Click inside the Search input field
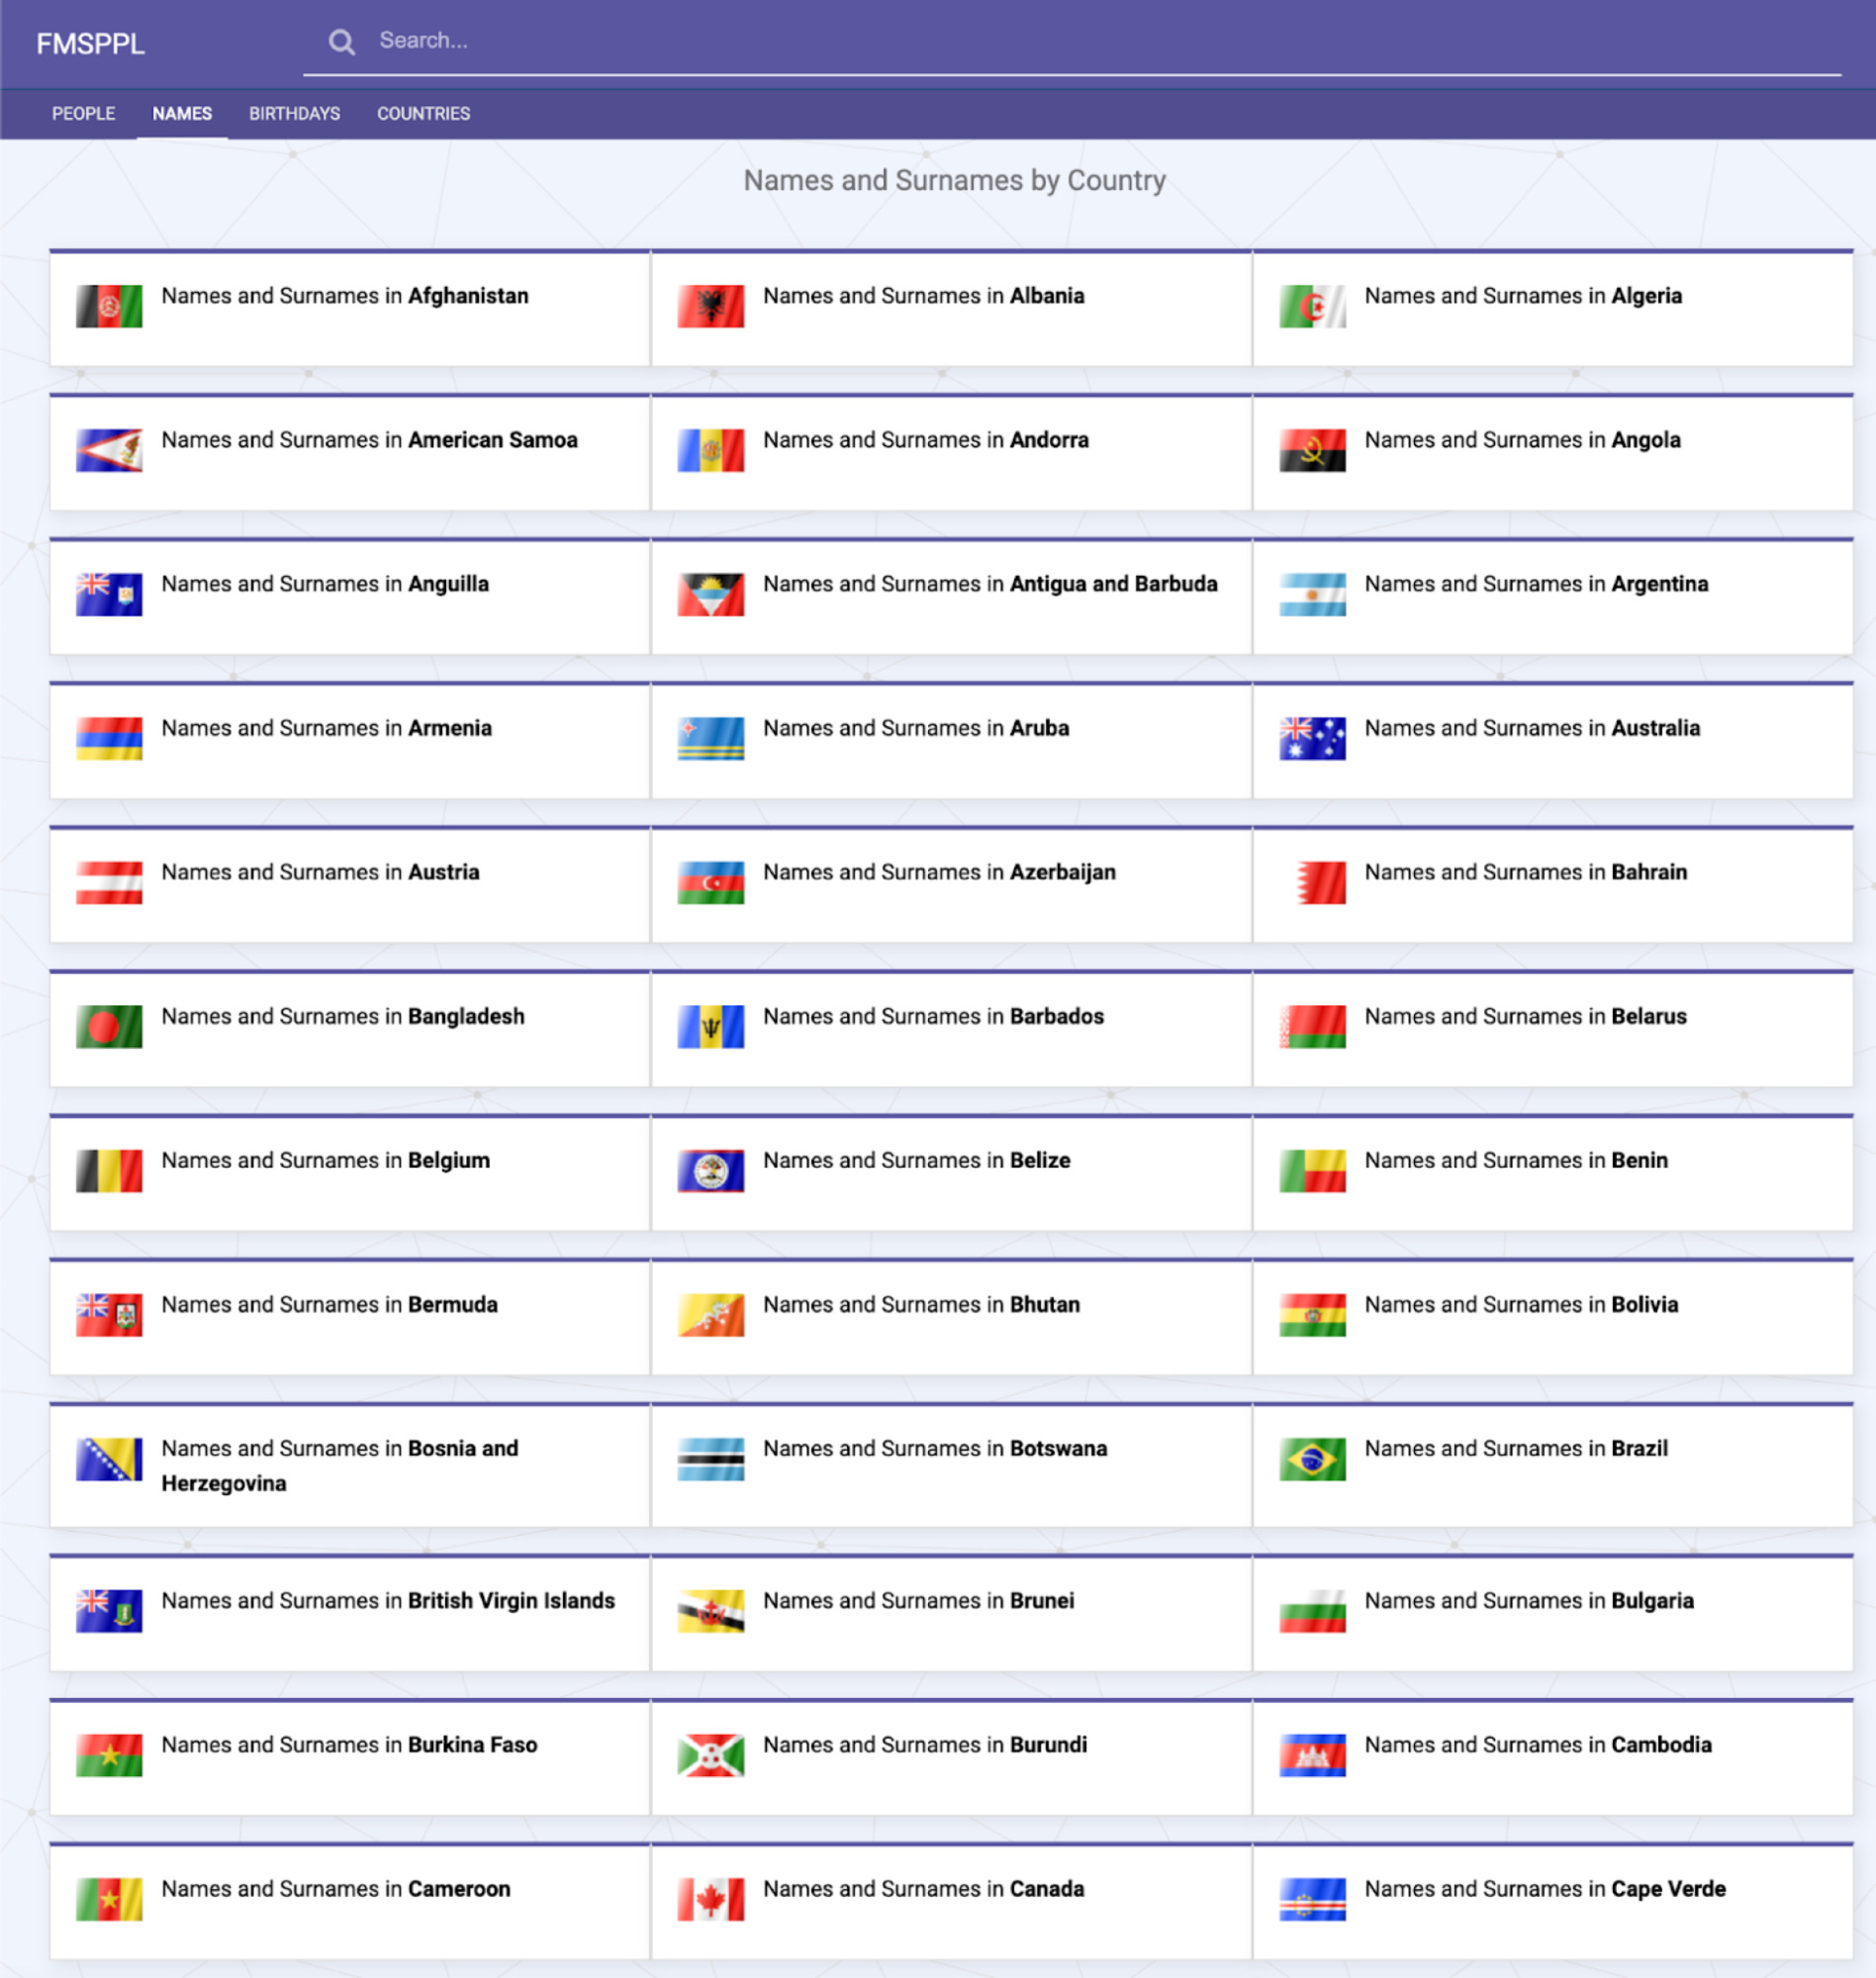 [700, 41]
